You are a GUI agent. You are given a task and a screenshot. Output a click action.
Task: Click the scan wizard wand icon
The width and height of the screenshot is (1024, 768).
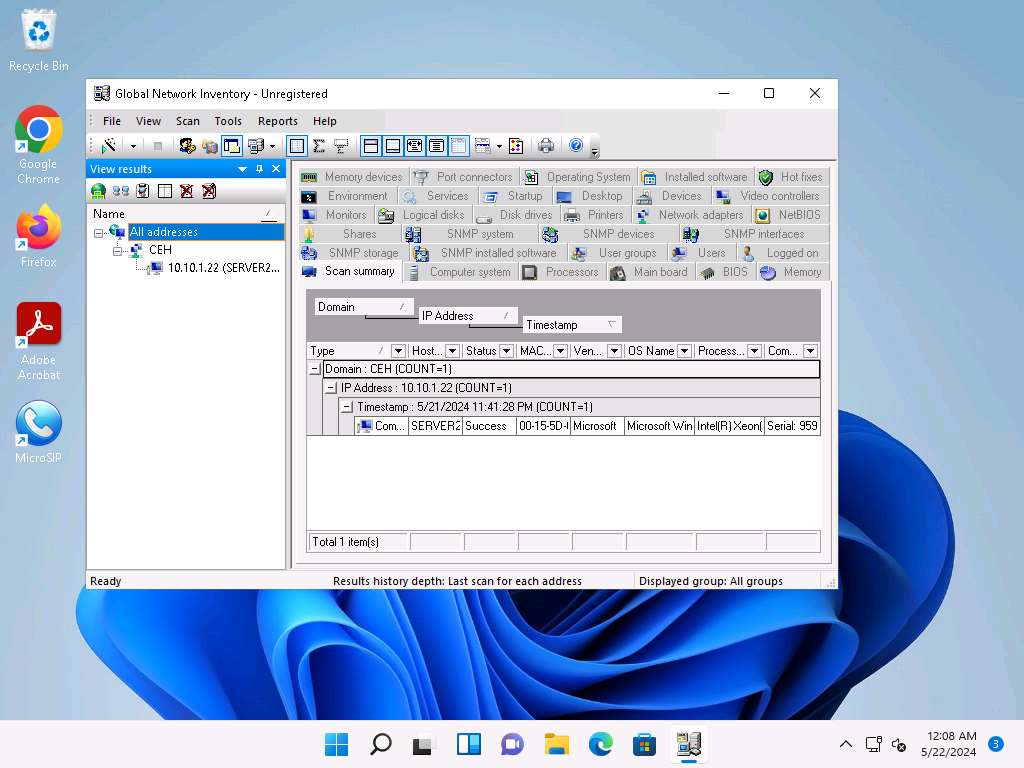pos(109,146)
